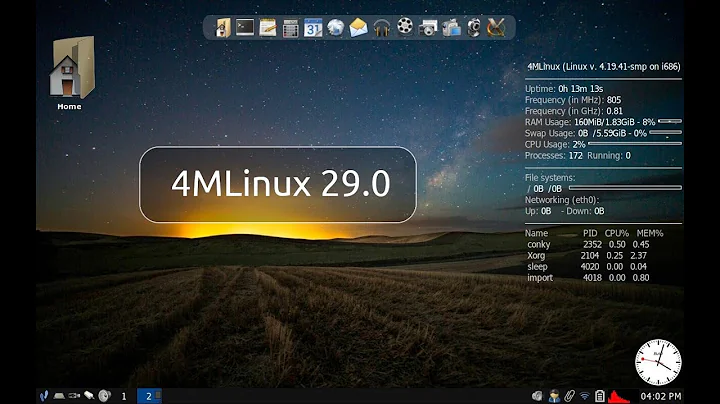Click the system tray volume speaker icon
The image size is (720, 404).
[537, 396]
